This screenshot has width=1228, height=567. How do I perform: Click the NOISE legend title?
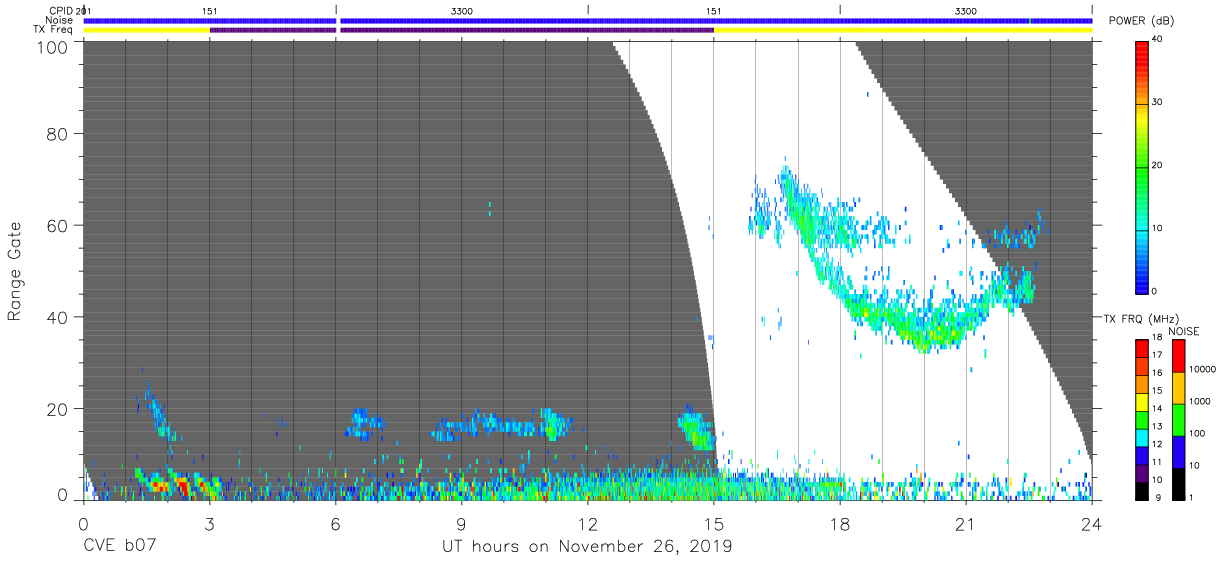coord(1184,331)
